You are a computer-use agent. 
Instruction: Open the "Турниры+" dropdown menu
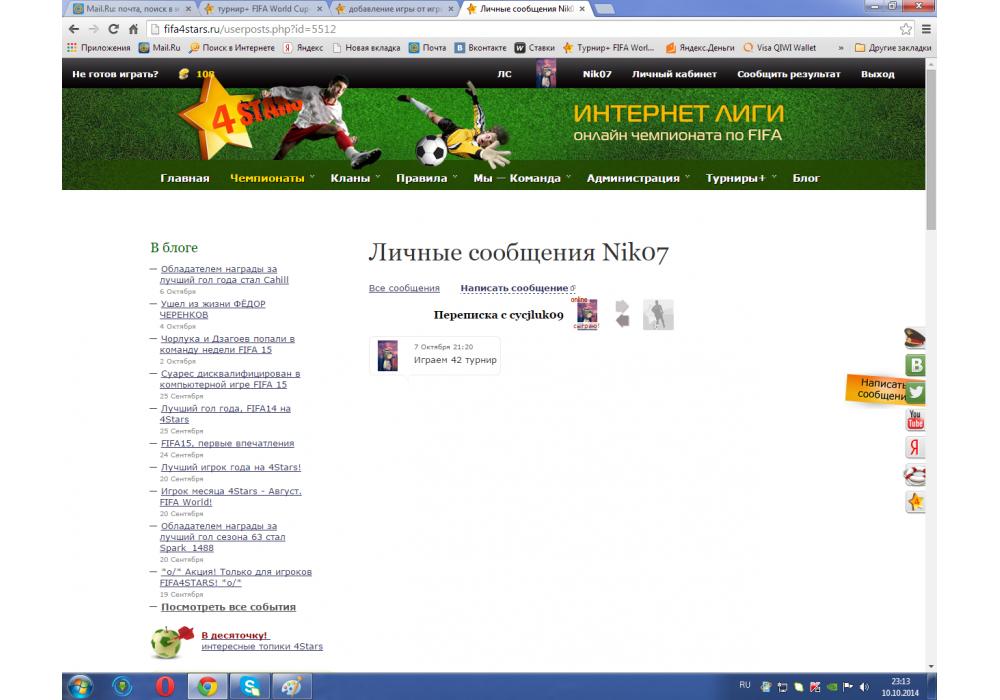pos(735,178)
